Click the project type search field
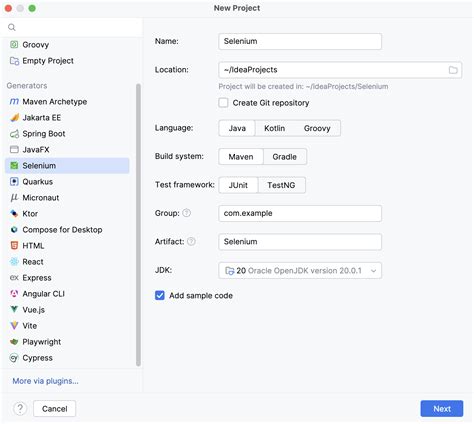The height and width of the screenshot is (424, 474). pyautogui.click(x=72, y=27)
